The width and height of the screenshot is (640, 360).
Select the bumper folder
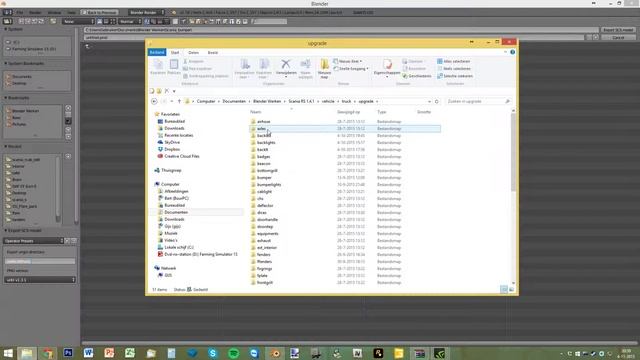coord(264,178)
